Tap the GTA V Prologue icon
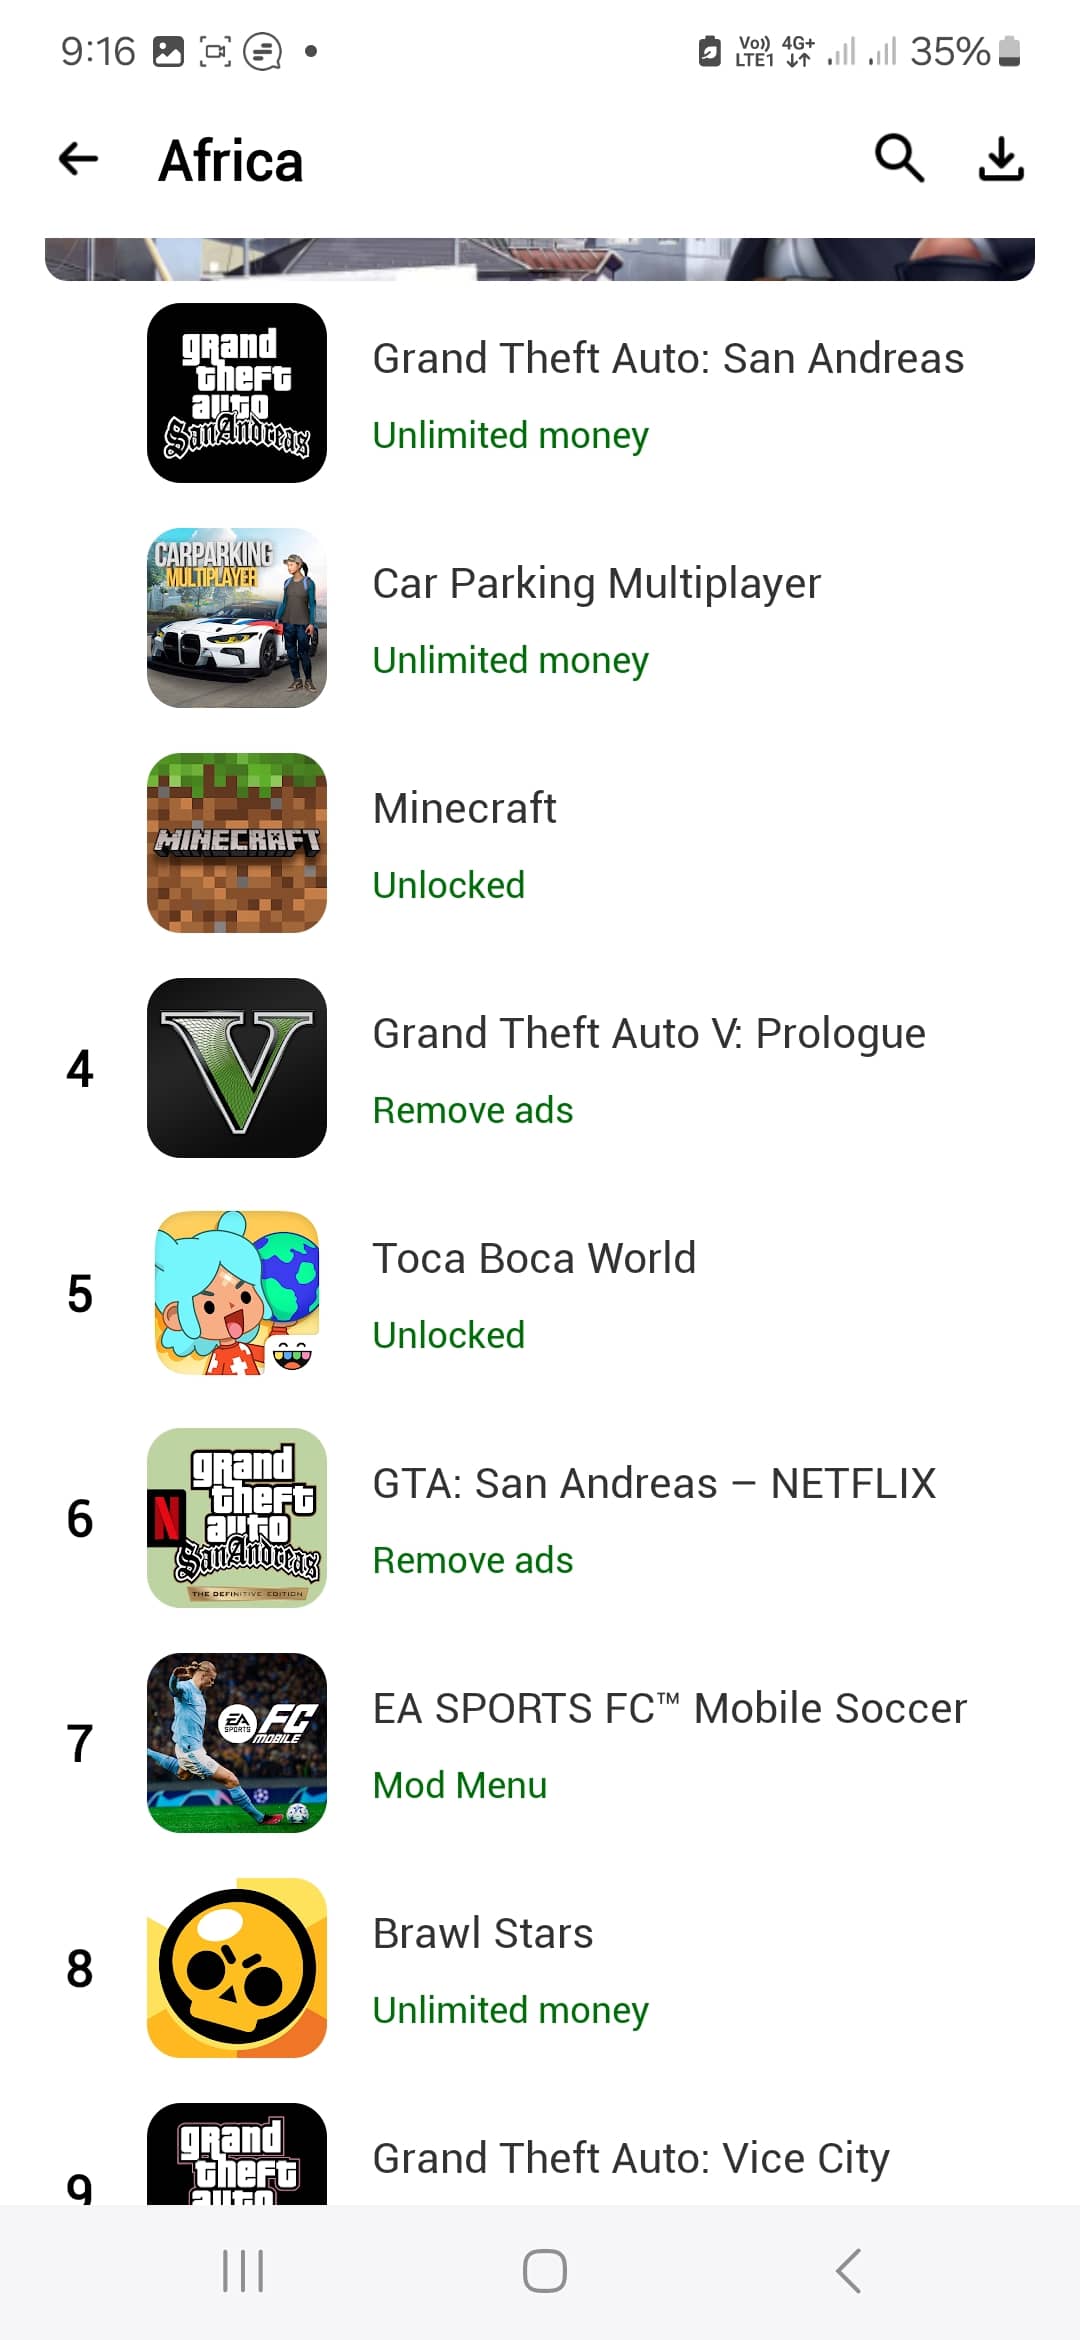Image resolution: width=1080 pixels, height=2340 pixels. (237, 1068)
